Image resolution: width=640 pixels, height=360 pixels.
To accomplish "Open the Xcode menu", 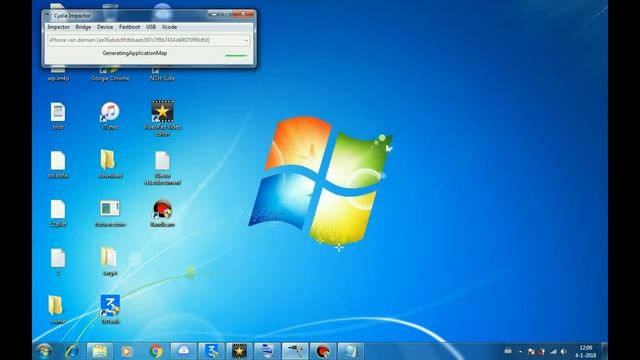I will [169, 27].
